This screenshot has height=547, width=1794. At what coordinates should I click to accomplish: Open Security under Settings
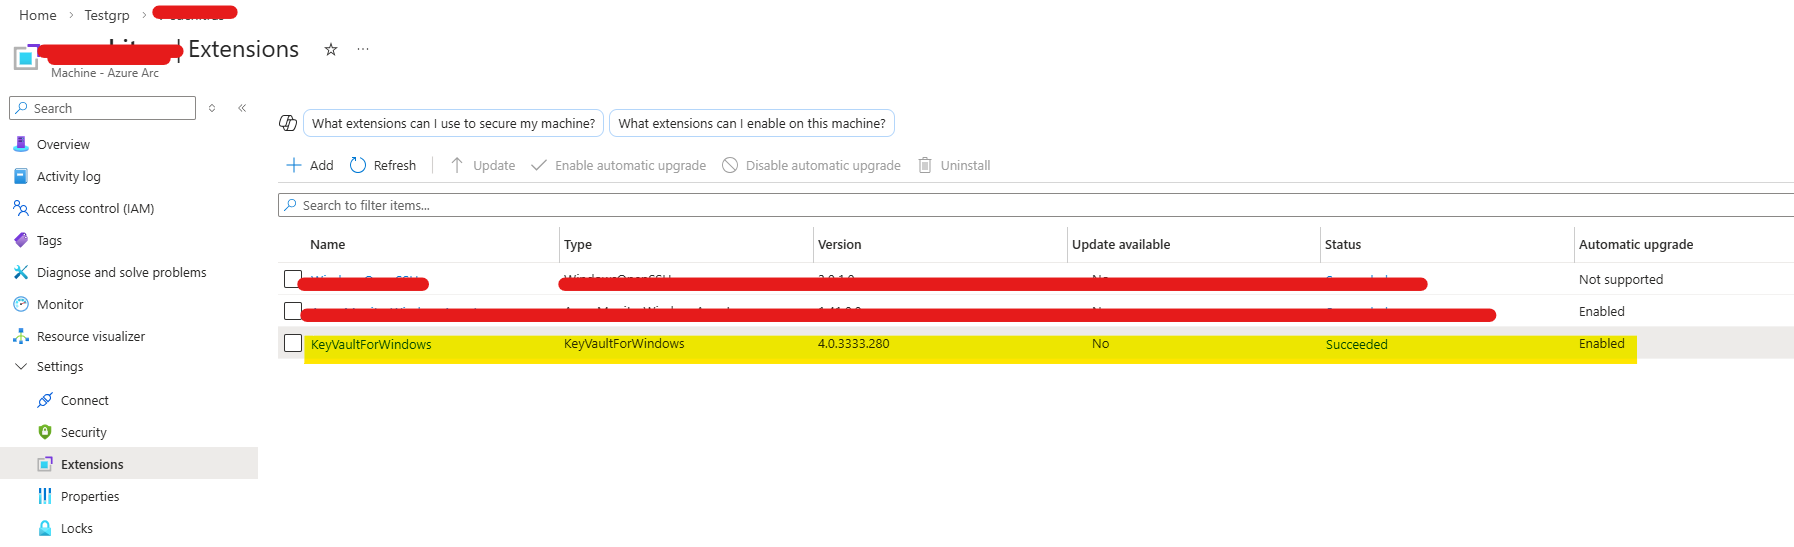(83, 432)
